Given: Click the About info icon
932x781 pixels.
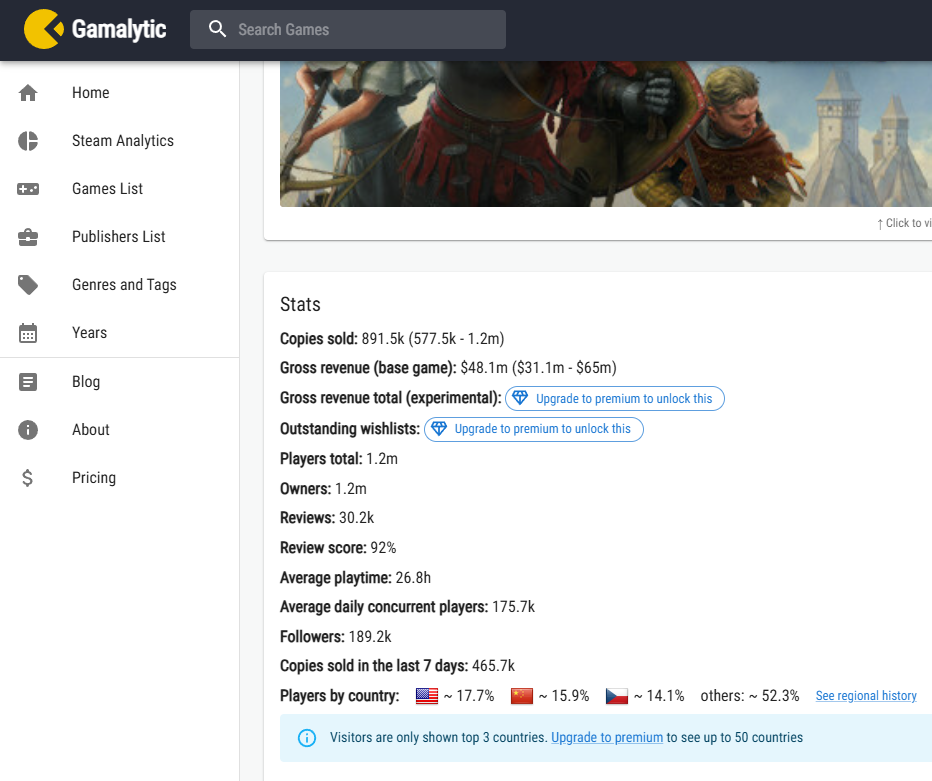Looking at the screenshot, I should click(28, 430).
